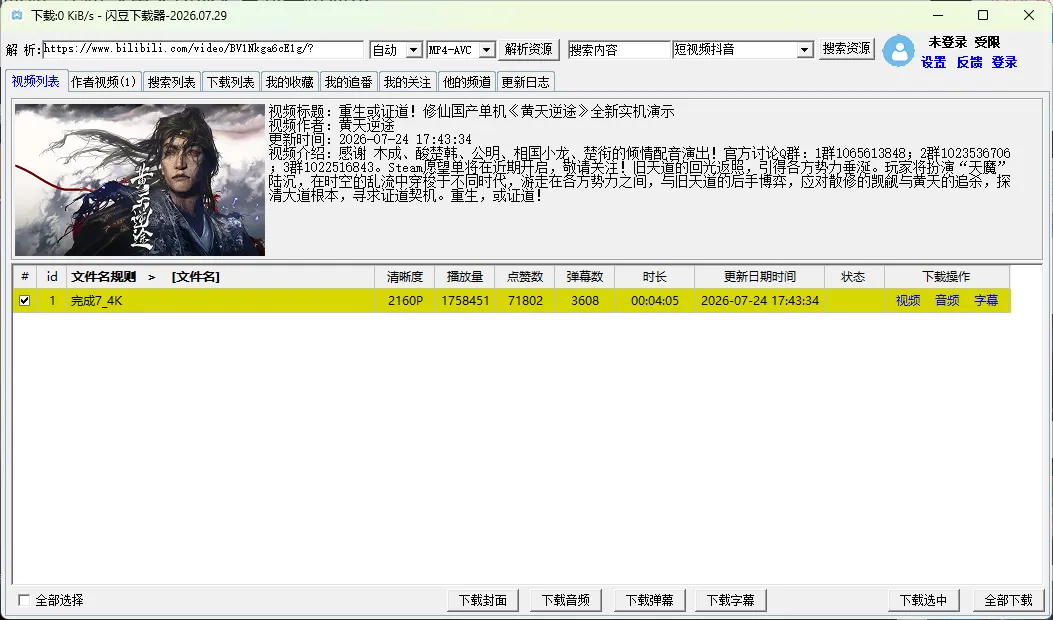
Task: Open the 设置 link
Action: pos(933,62)
